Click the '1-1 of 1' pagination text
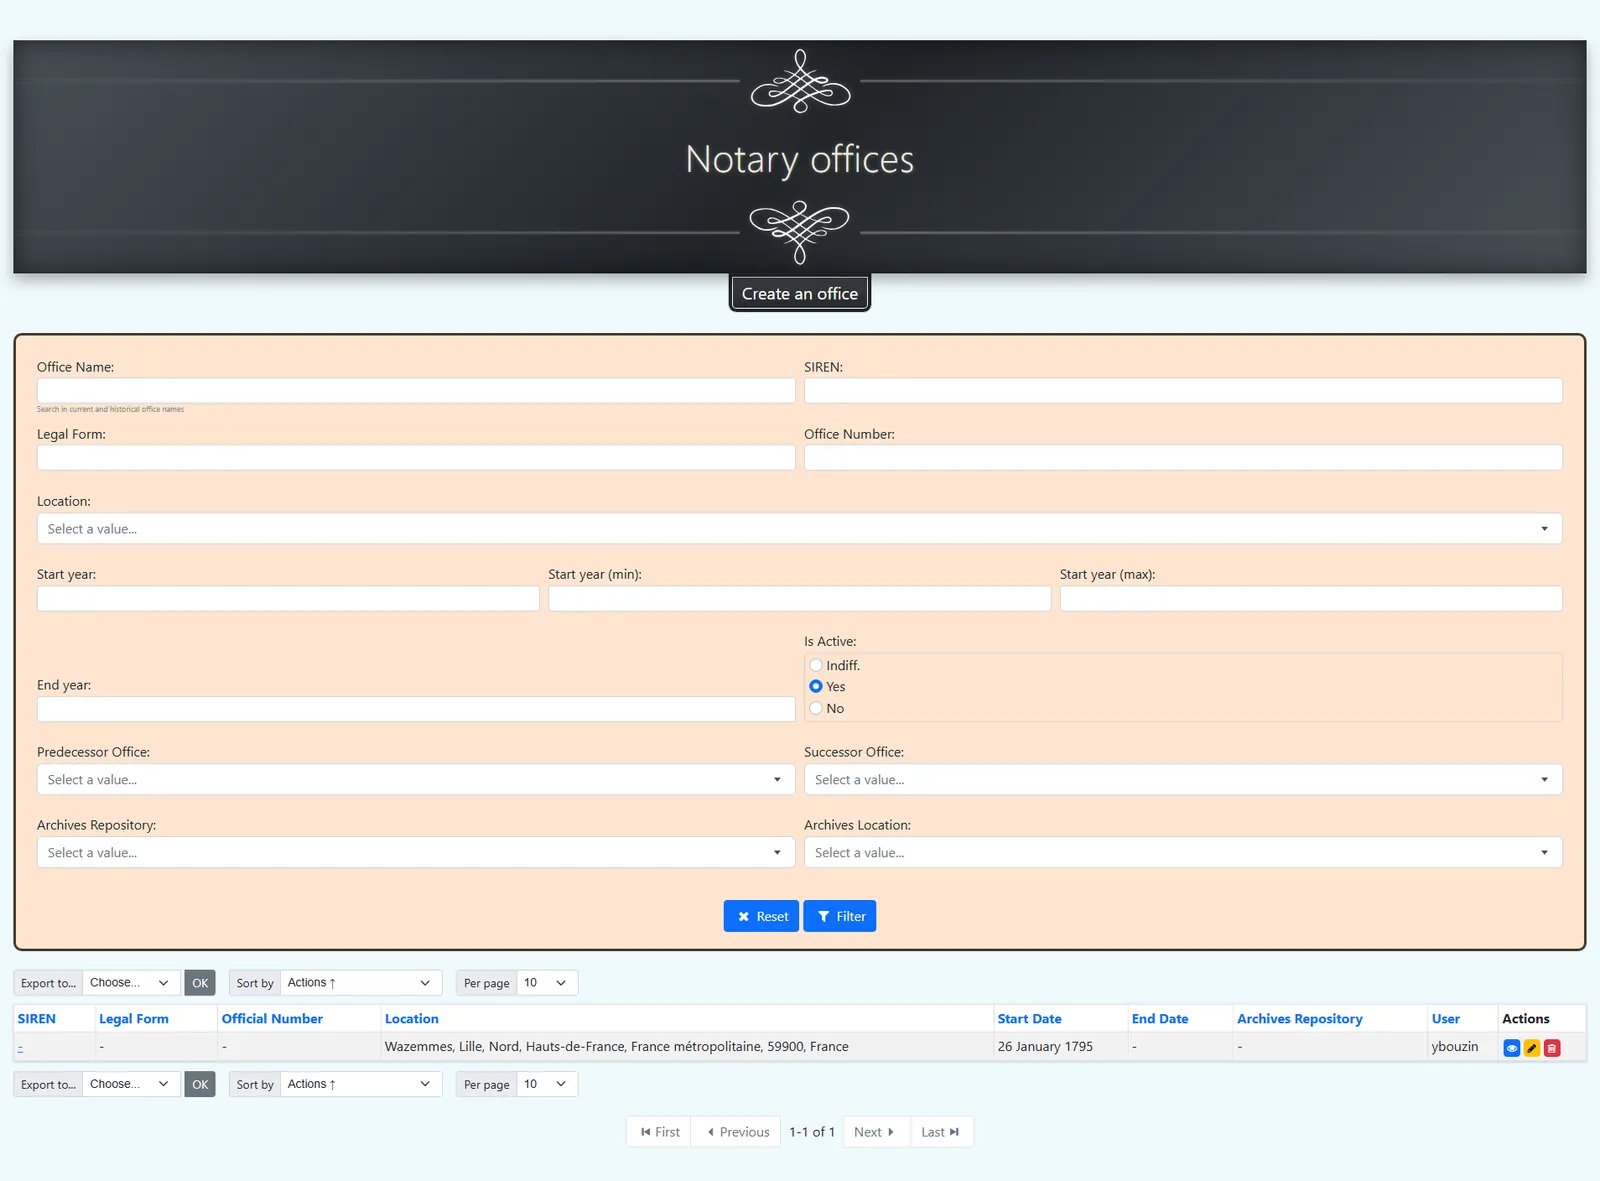1600x1181 pixels. click(x=812, y=1132)
